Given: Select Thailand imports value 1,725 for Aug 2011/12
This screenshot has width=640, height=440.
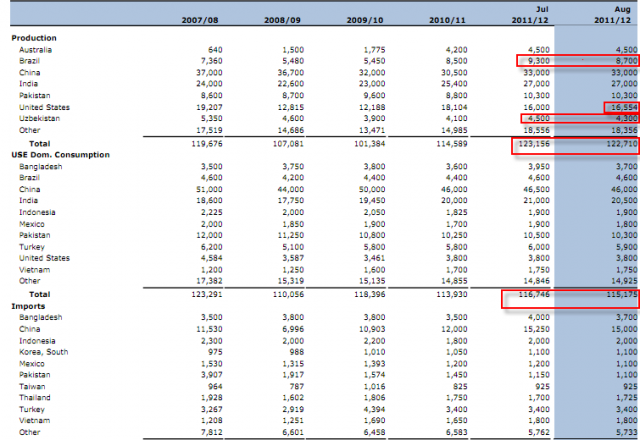Looking at the screenshot, I should point(626,398).
